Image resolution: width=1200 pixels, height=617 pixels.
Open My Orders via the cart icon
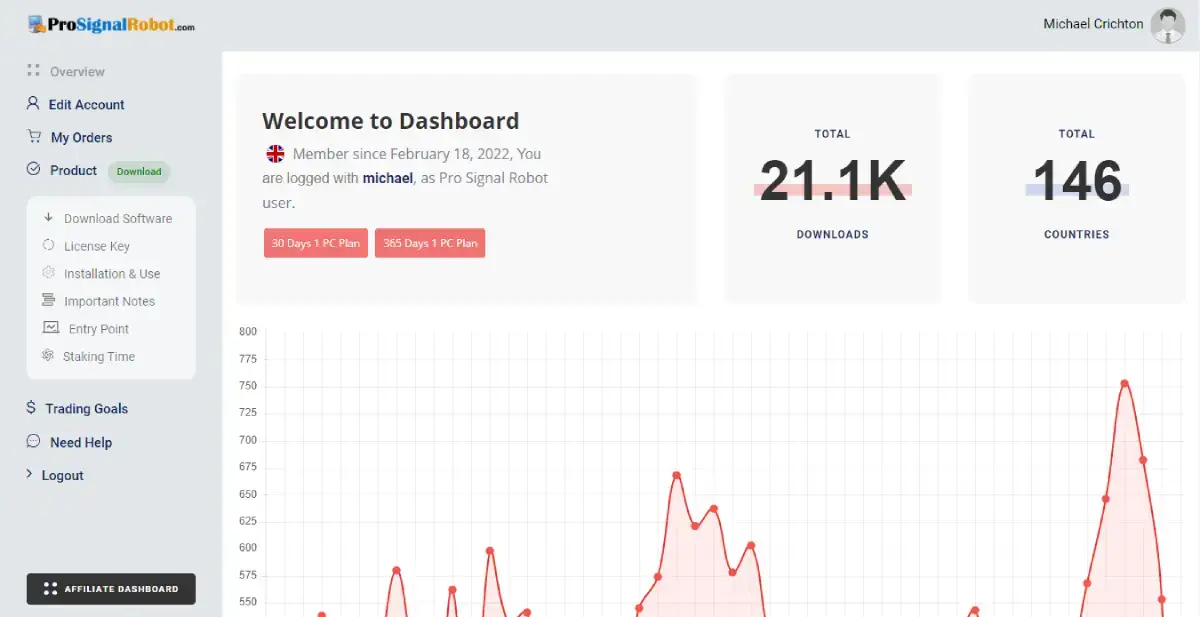coord(34,137)
